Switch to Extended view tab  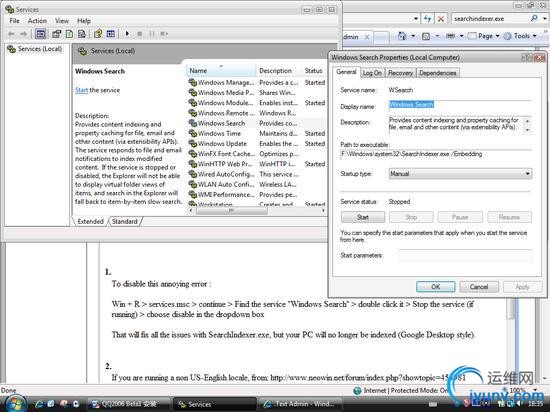pyautogui.click(x=90, y=221)
